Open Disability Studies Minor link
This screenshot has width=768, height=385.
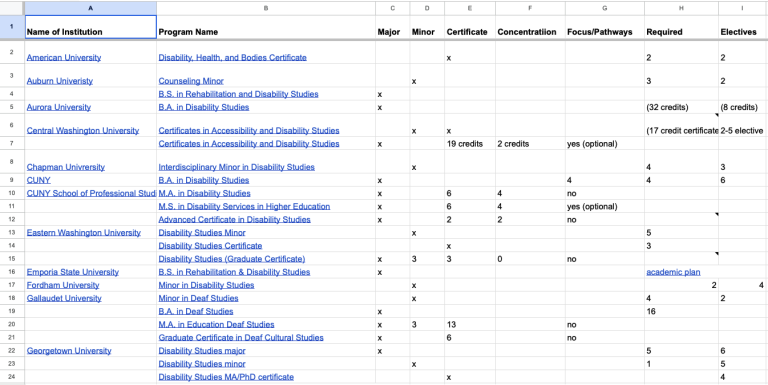click(202, 233)
